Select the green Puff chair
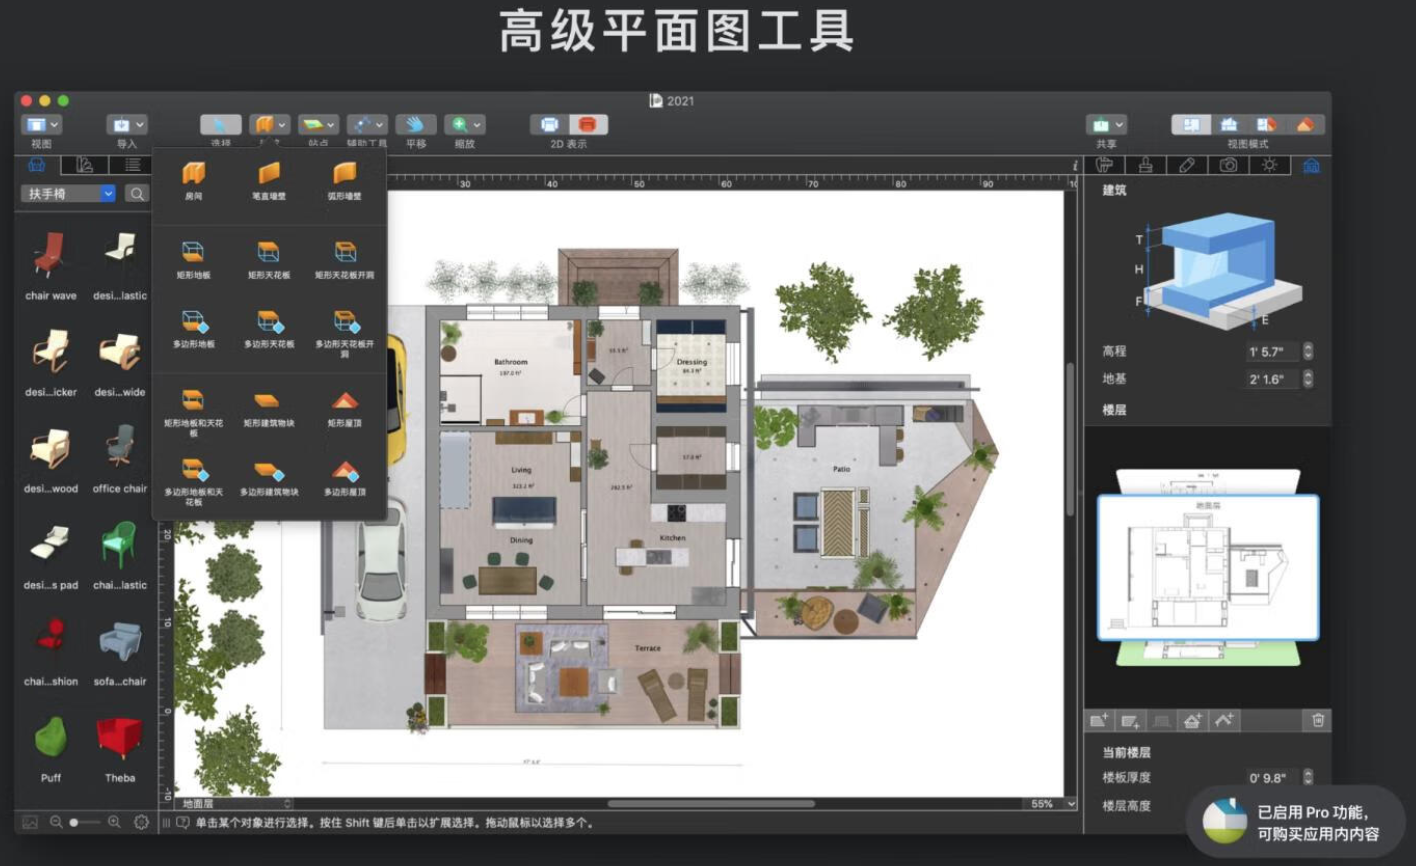The image size is (1416, 866). 50,747
